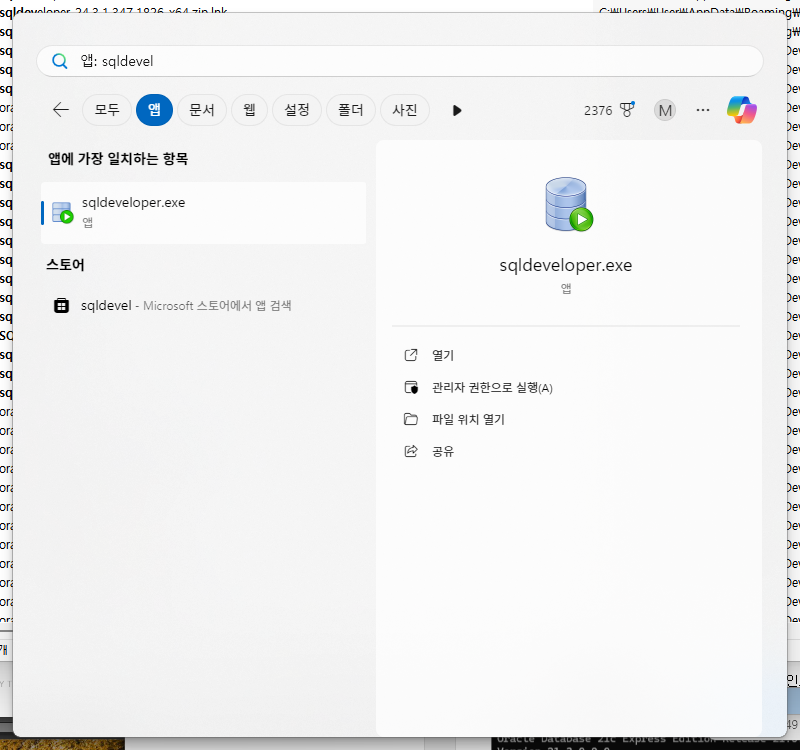Open the 2376 rewards points badge
Screen dimensions: 800x750
tap(609, 110)
